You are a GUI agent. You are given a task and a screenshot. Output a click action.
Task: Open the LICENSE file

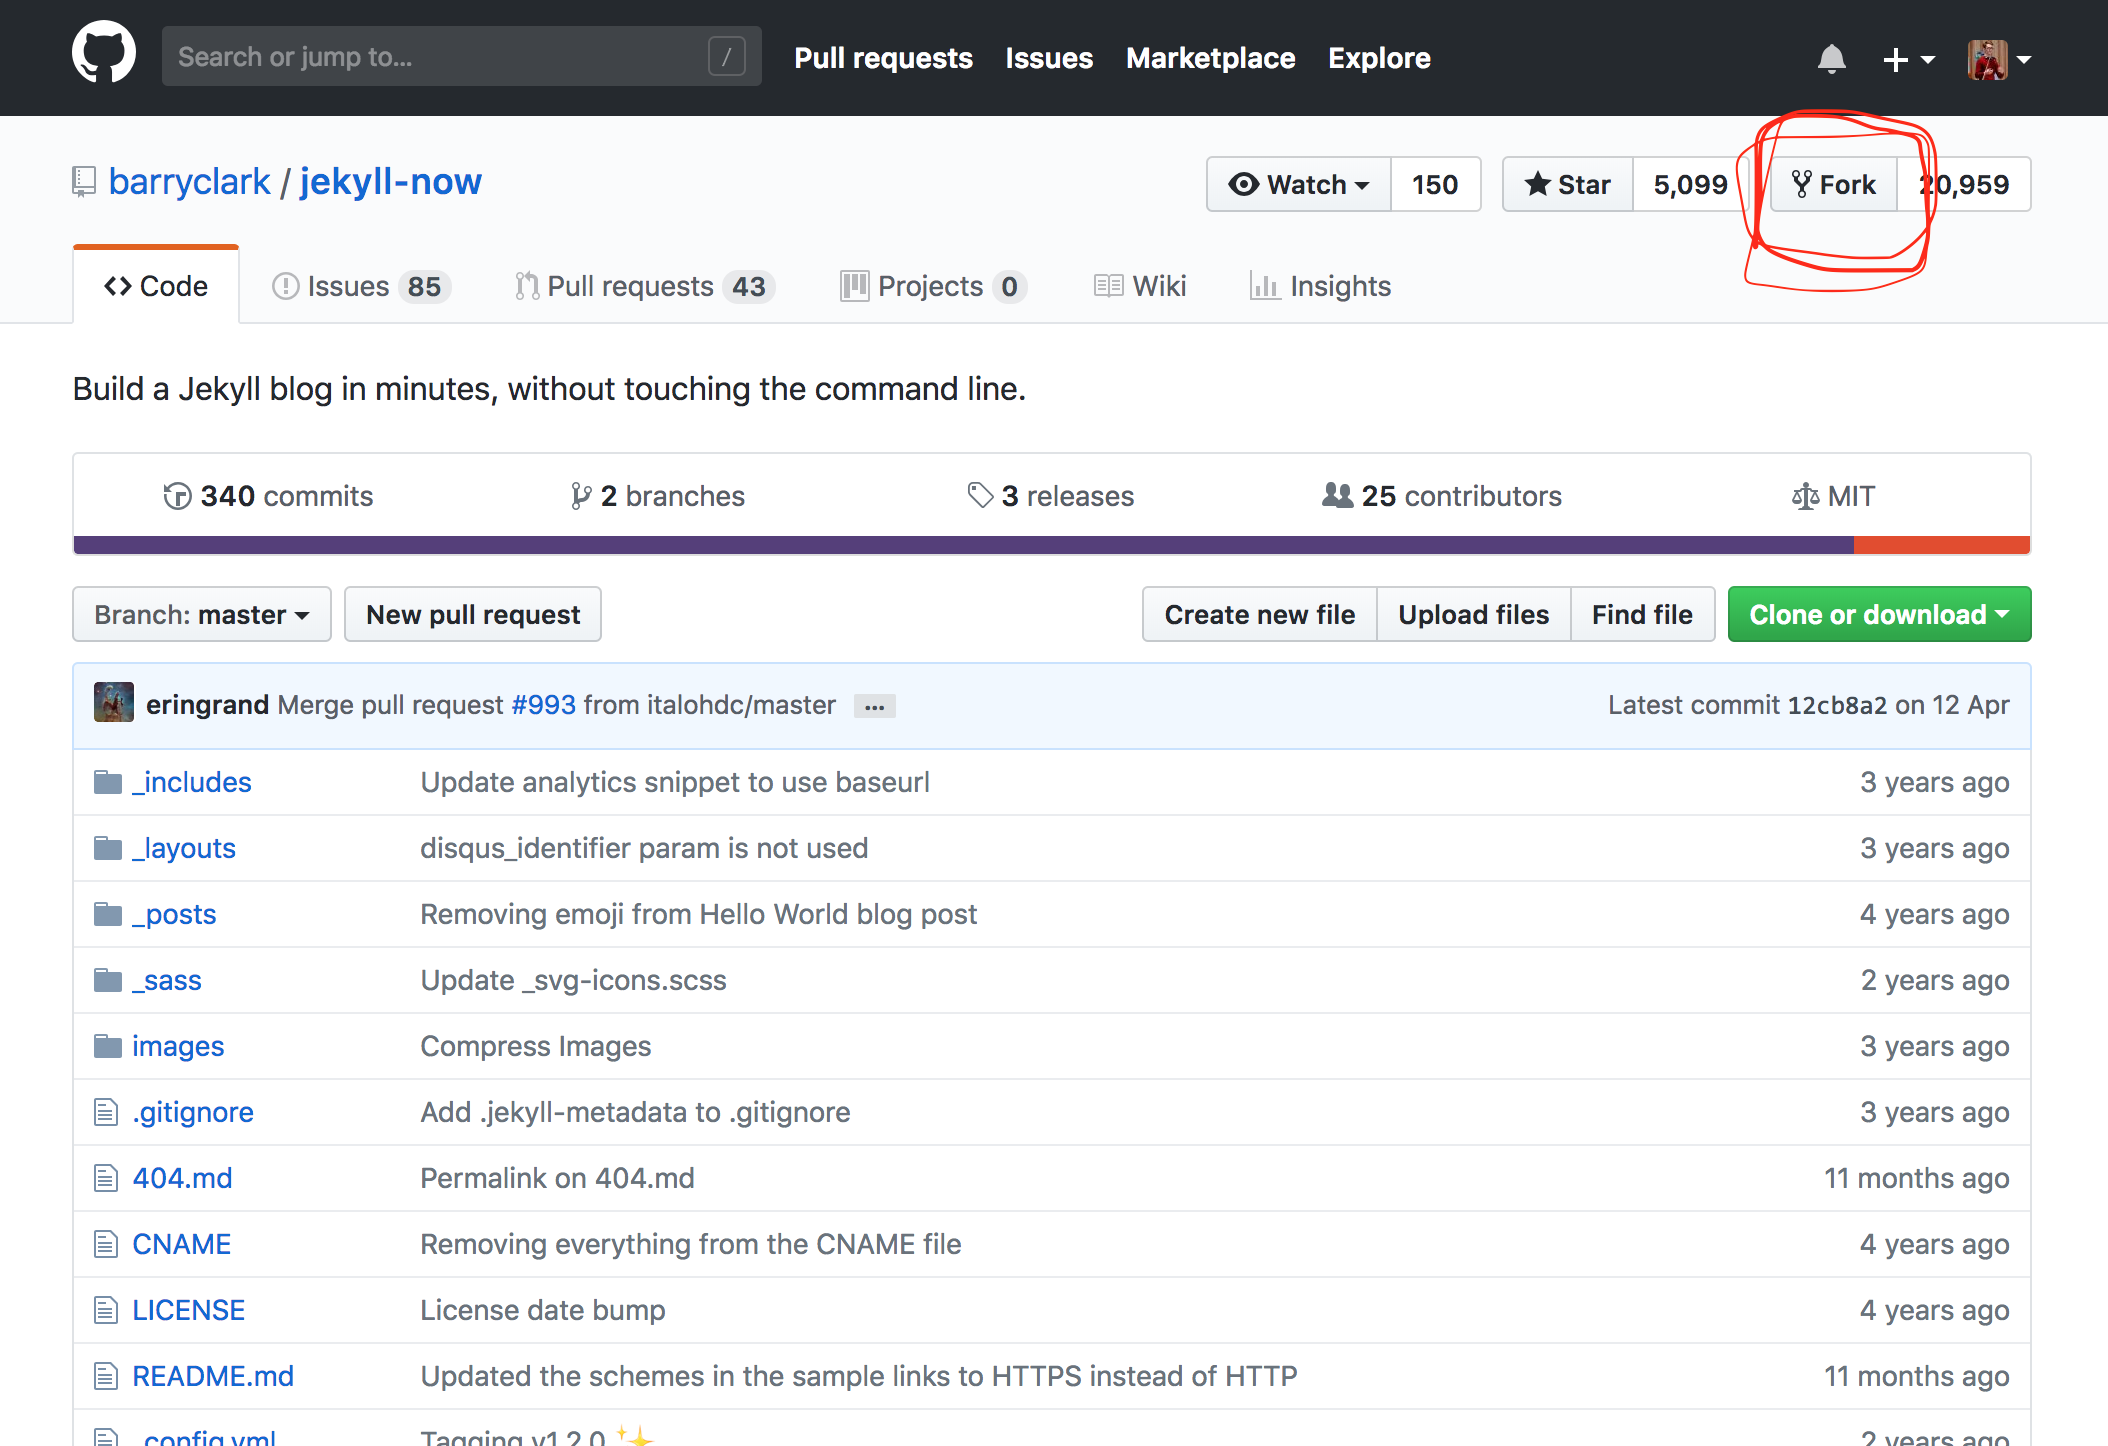pyautogui.click(x=188, y=1310)
